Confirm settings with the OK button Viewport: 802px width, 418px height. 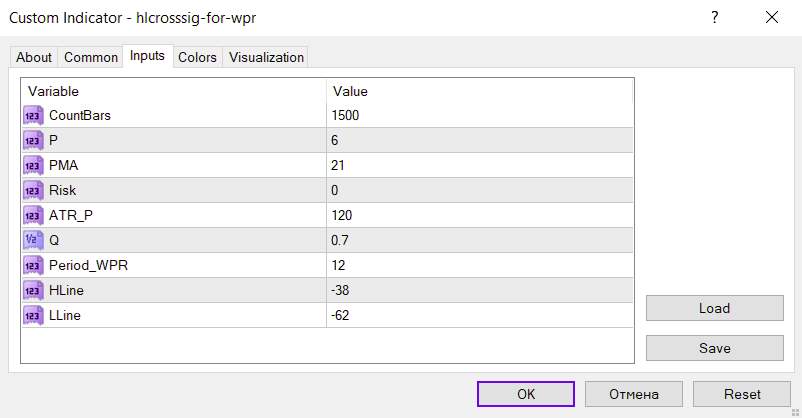point(526,394)
